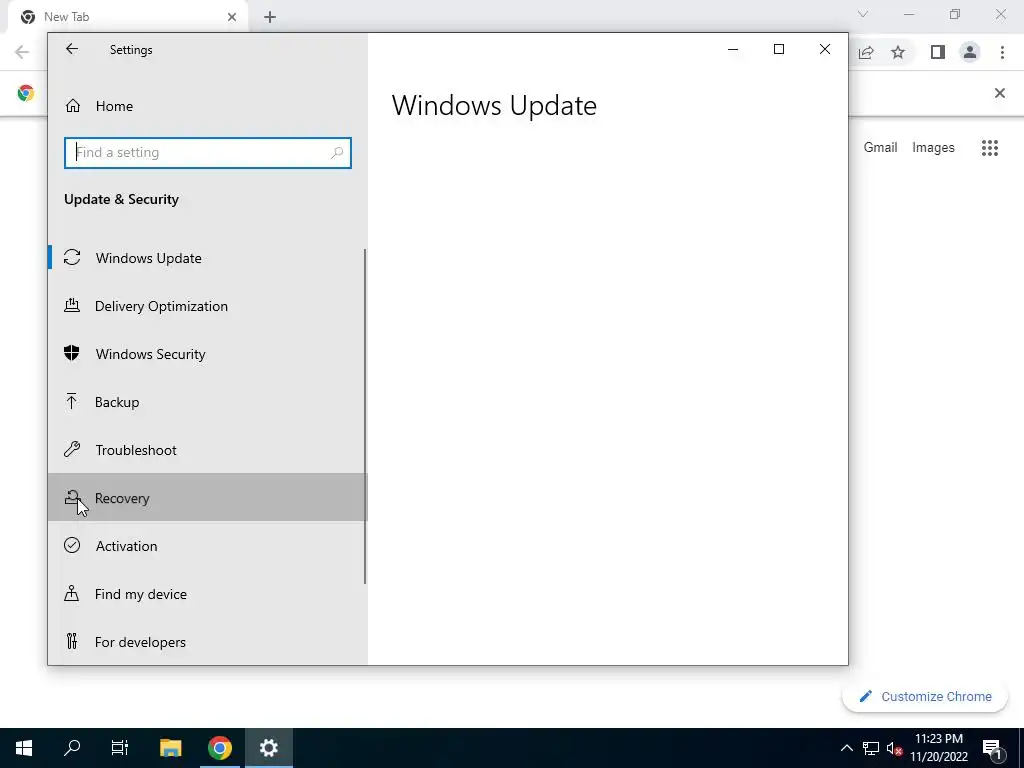Close the New Tab in Chrome
This screenshot has width=1024, height=768.
232,17
